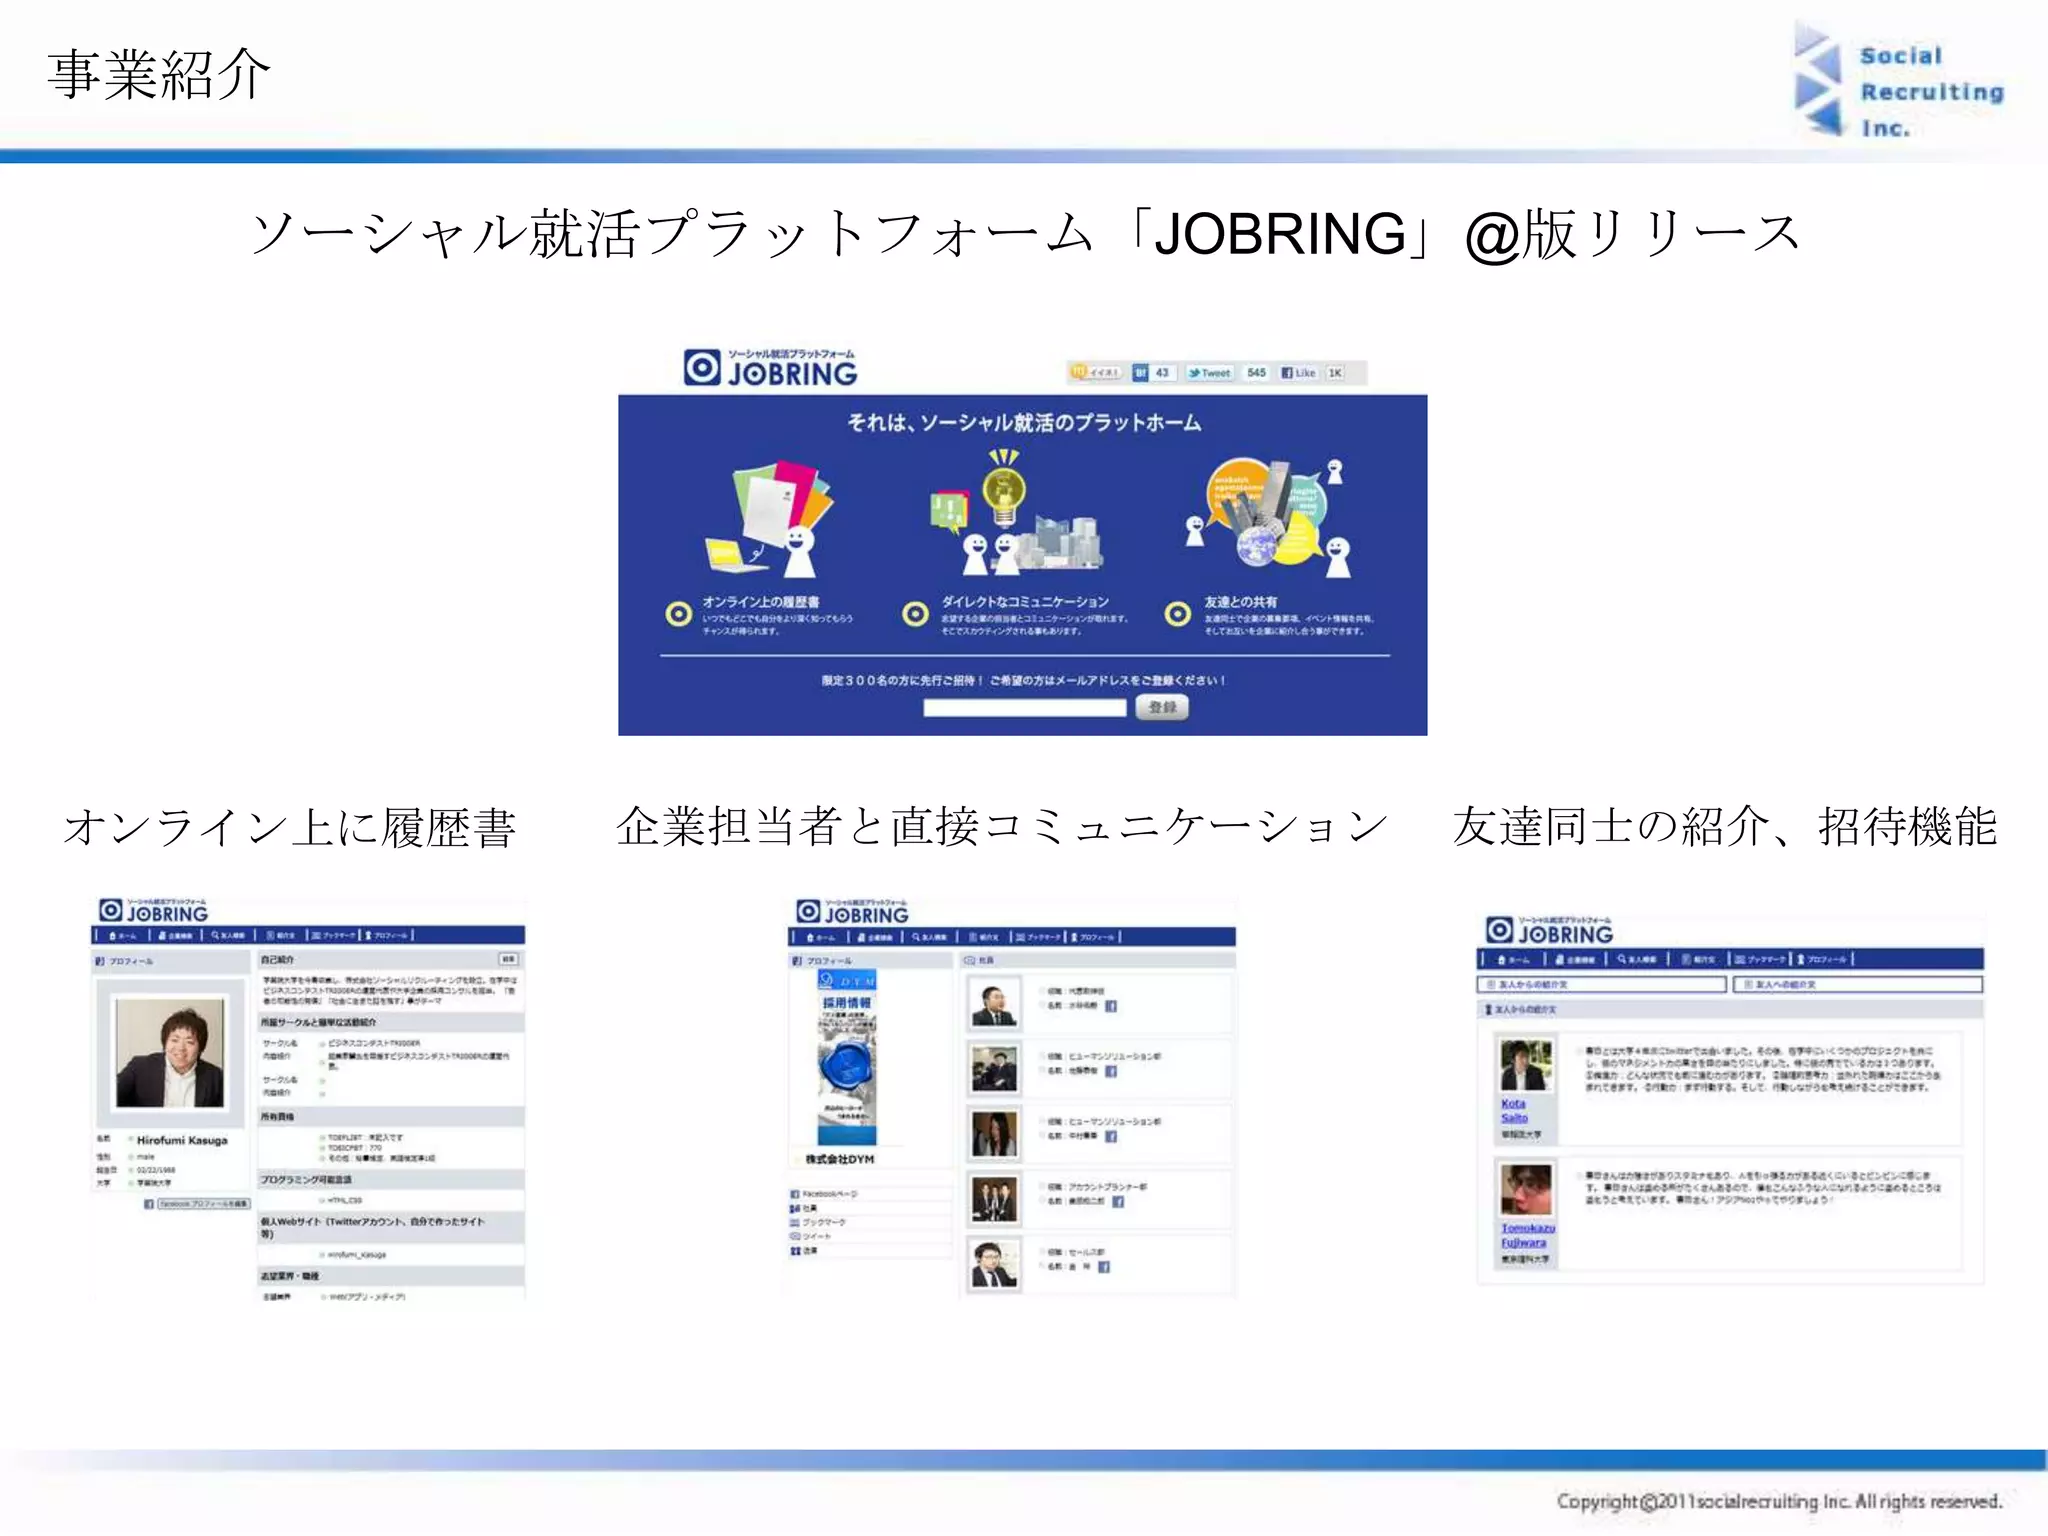Viewport: 2048px width, 1536px height.
Task: Click the light bulb communication illustration
Action: coord(1016,512)
